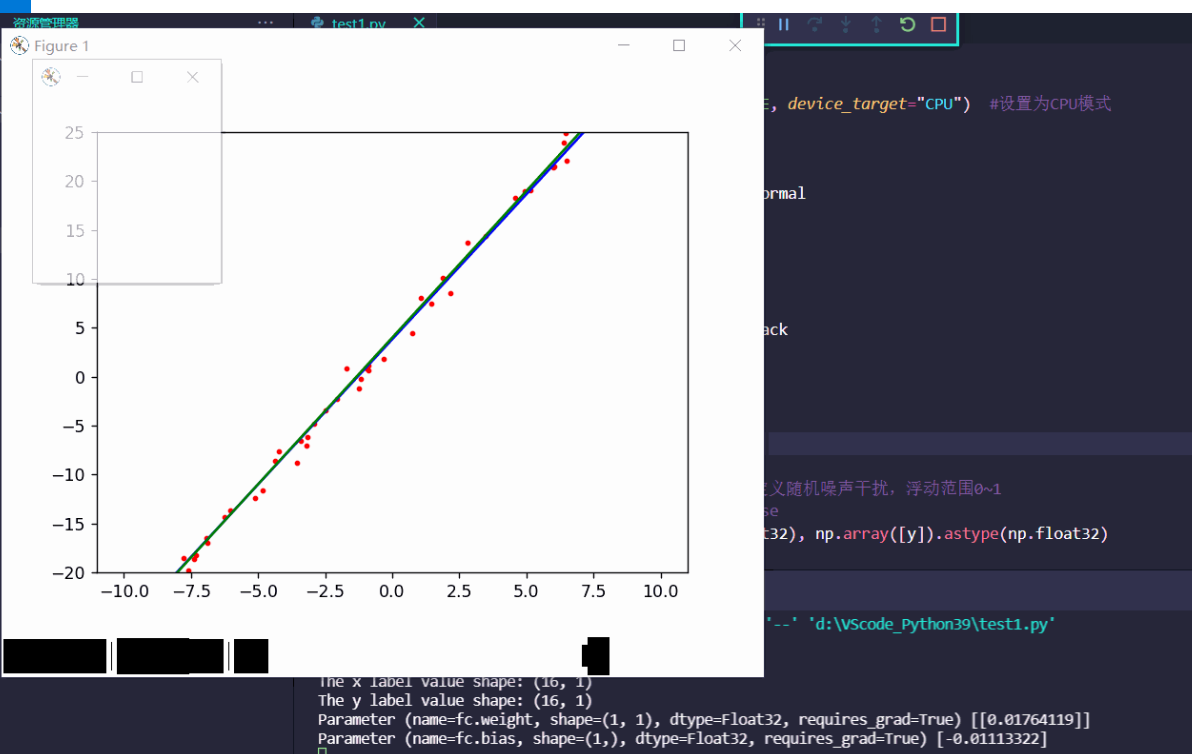Click the terminal path 'd:\VScode_Python39\test1.py'
The height and width of the screenshot is (754, 1192).
tap(931, 624)
